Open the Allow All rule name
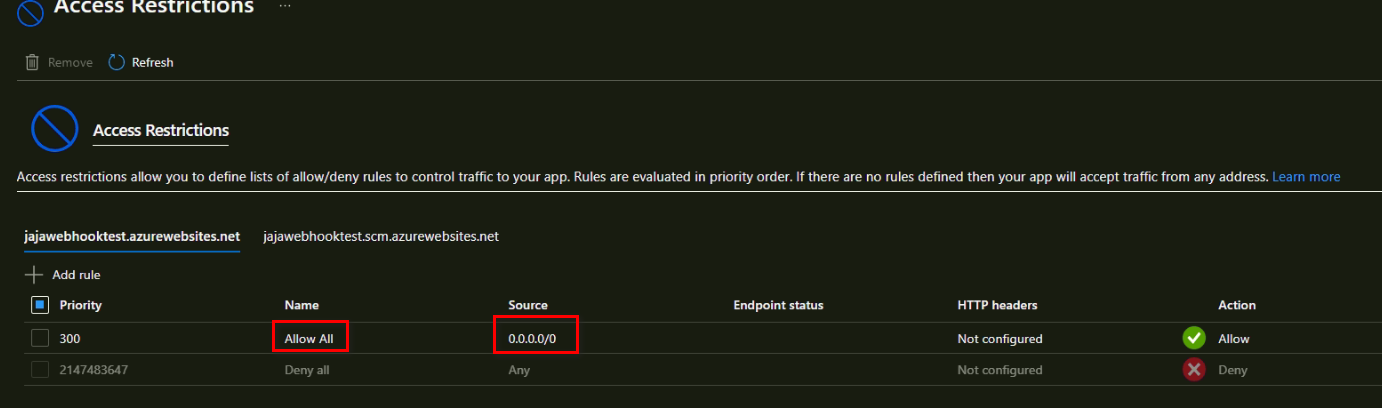Screen dimensions: 1382x408 point(309,339)
